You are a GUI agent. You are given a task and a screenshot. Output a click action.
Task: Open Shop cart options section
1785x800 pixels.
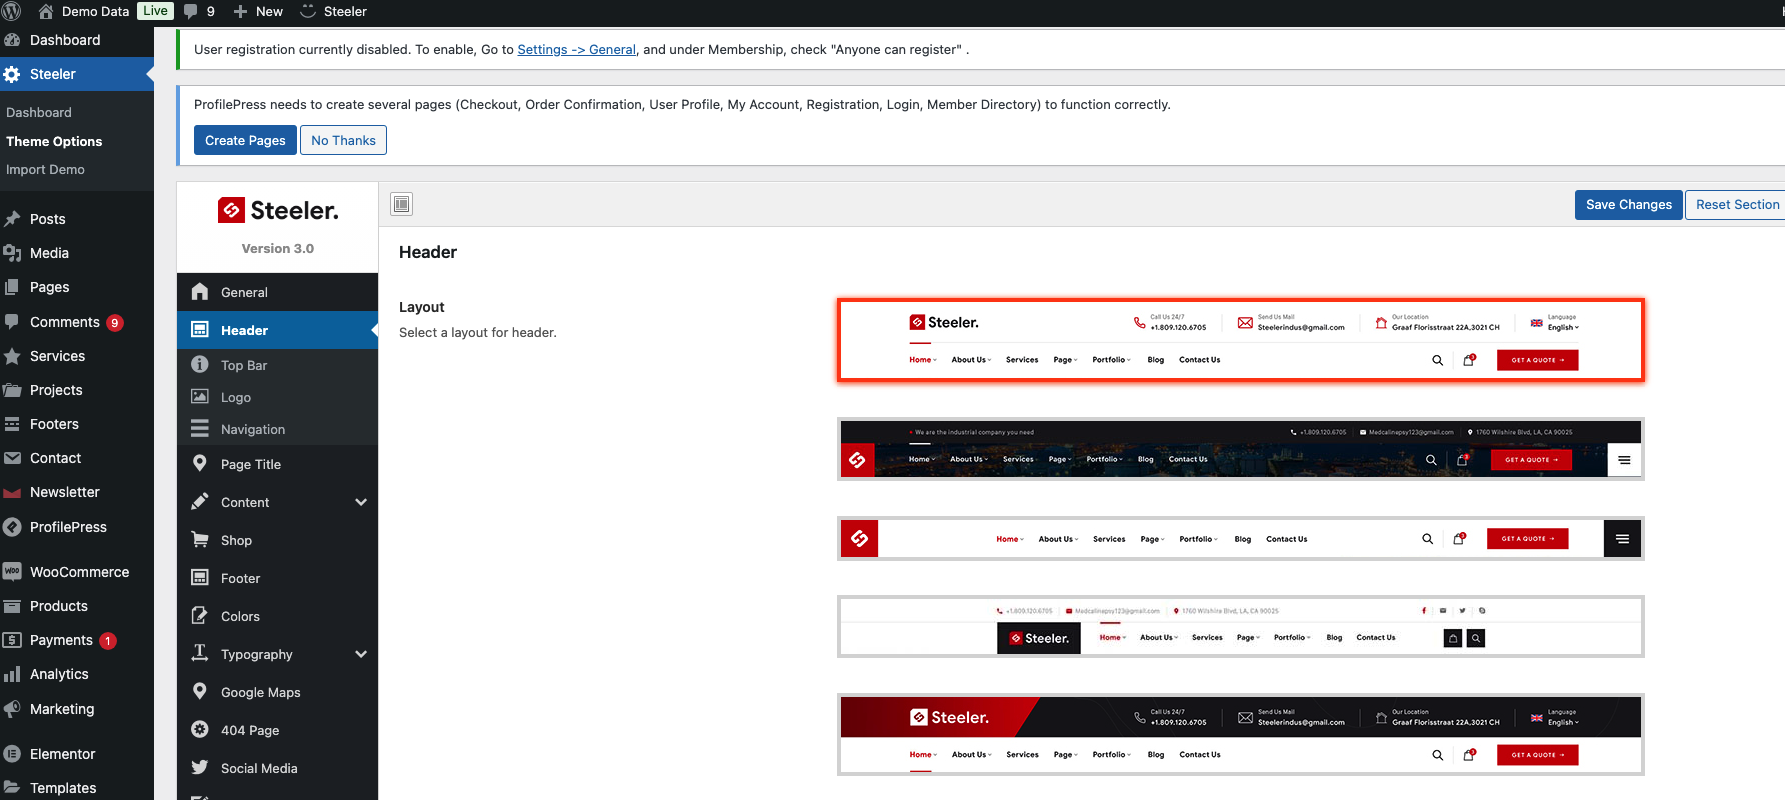pyautogui.click(x=277, y=540)
